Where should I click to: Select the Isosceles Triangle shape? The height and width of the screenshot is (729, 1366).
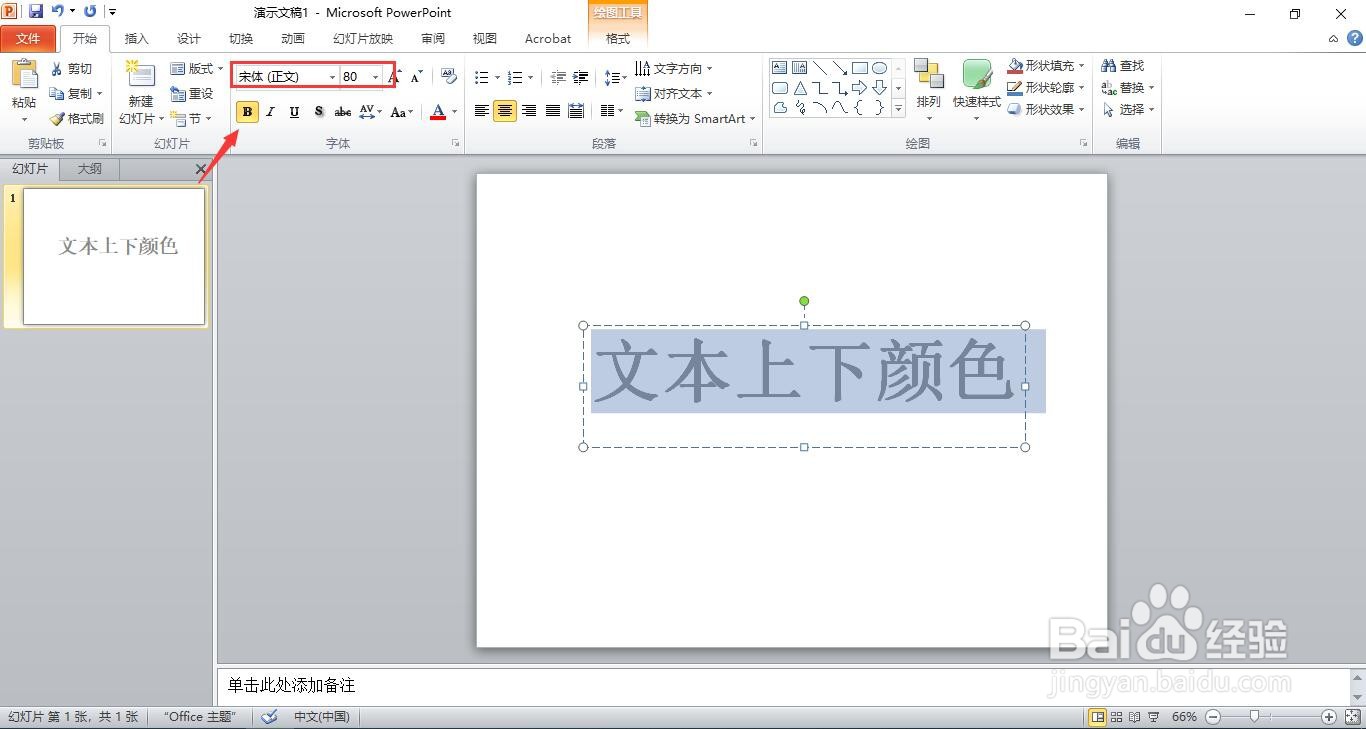pos(800,88)
